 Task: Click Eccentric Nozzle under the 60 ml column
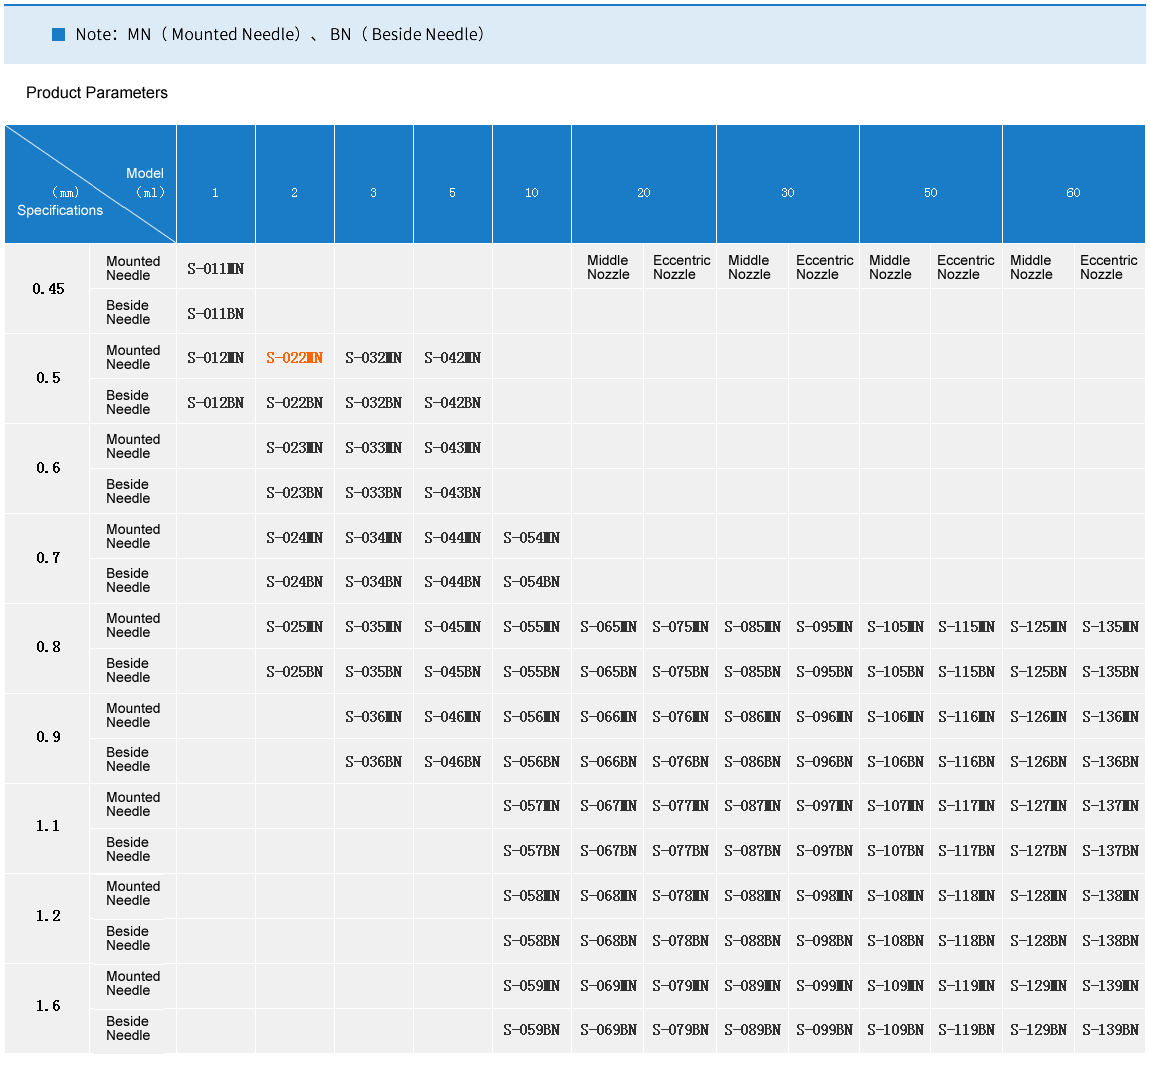pos(1108,267)
